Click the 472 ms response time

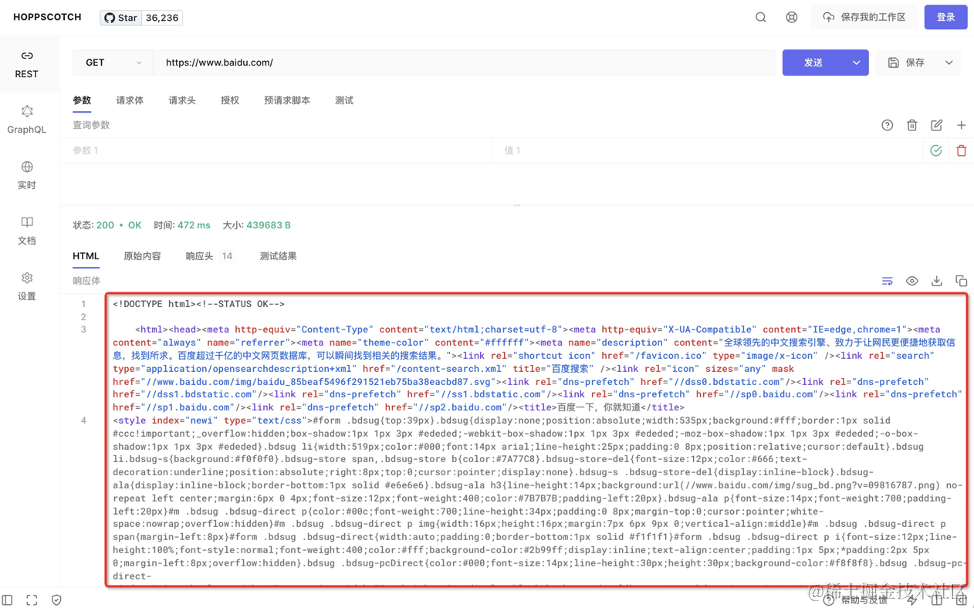(194, 225)
